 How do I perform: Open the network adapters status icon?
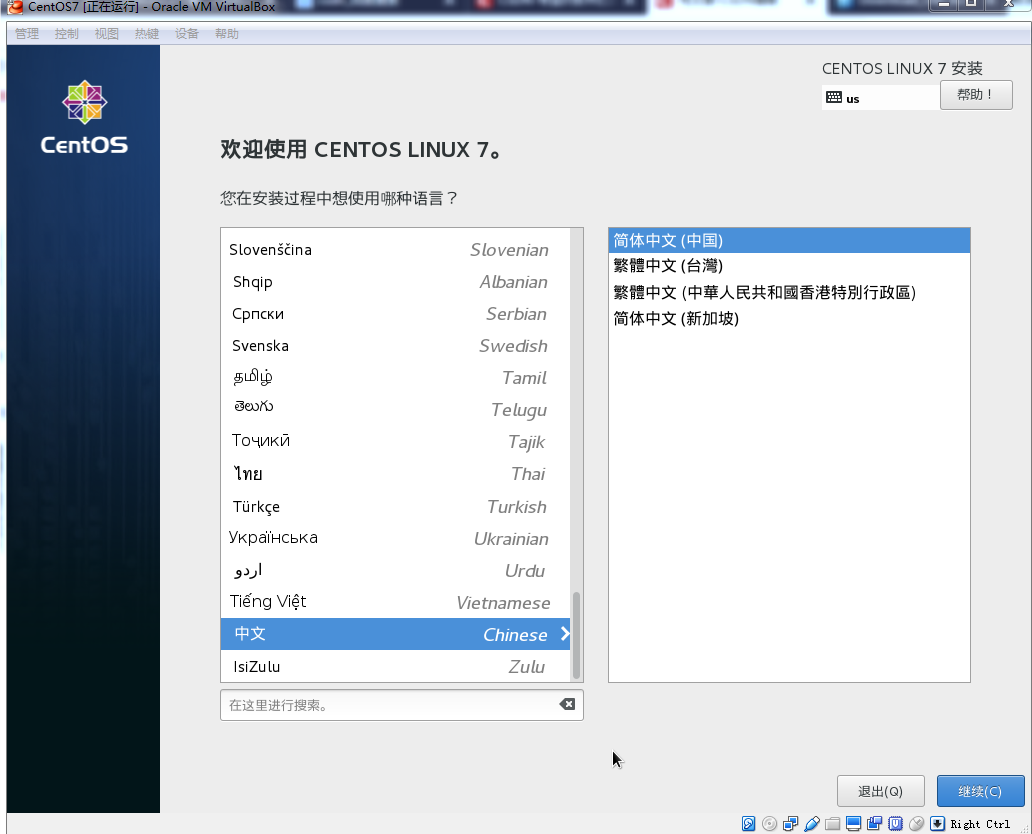(791, 823)
